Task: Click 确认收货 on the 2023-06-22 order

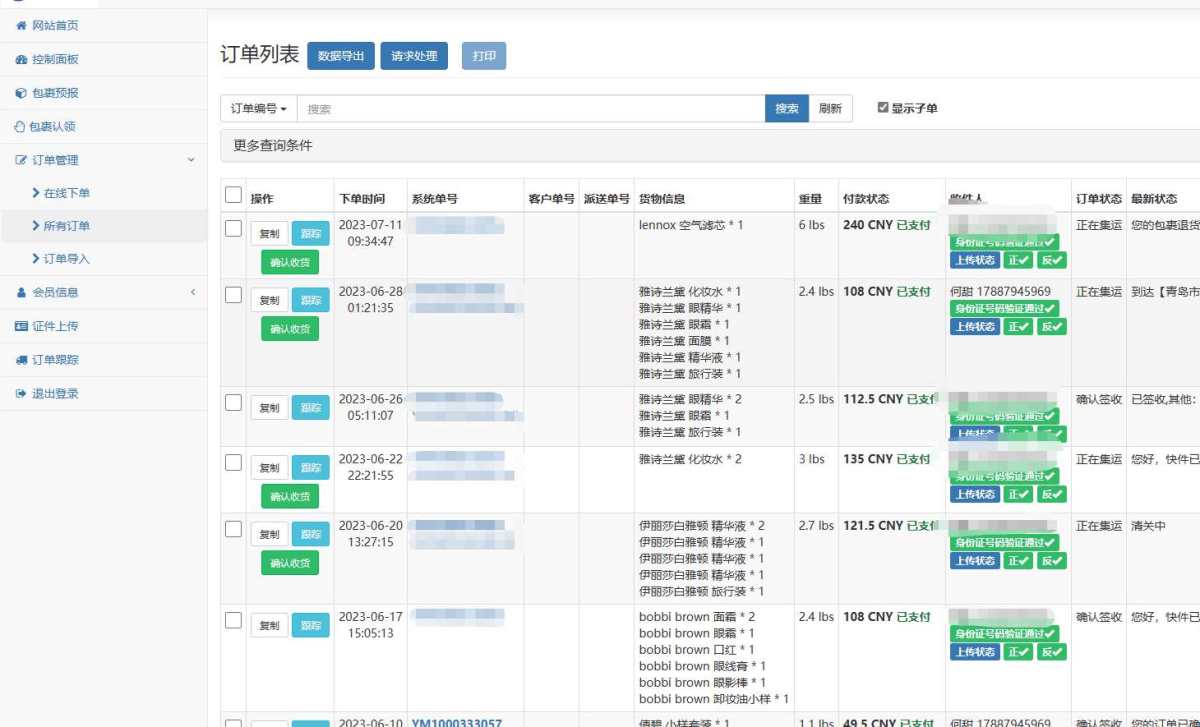Action: point(290,497)
